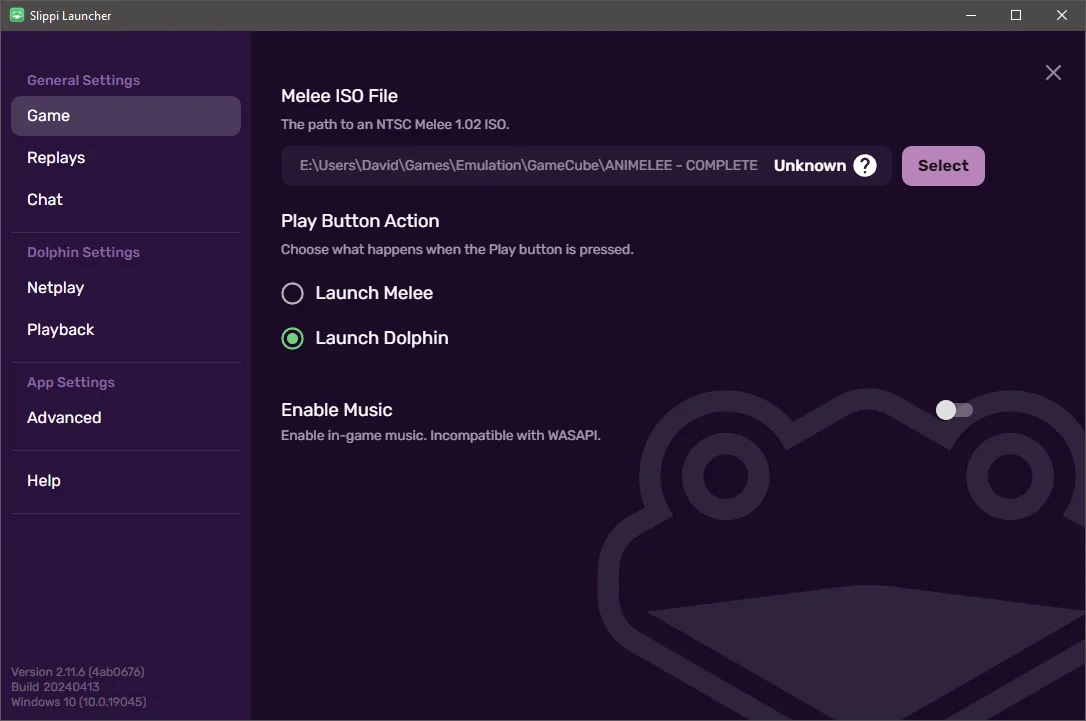Select the Launch Melee option
1086x721 pixels.
click(x=292, y=293)
